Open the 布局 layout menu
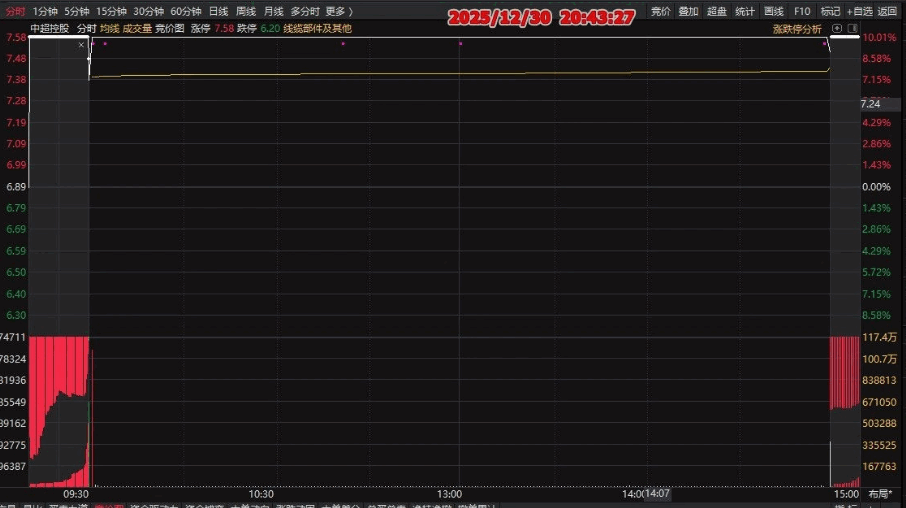 click(880, 494)
